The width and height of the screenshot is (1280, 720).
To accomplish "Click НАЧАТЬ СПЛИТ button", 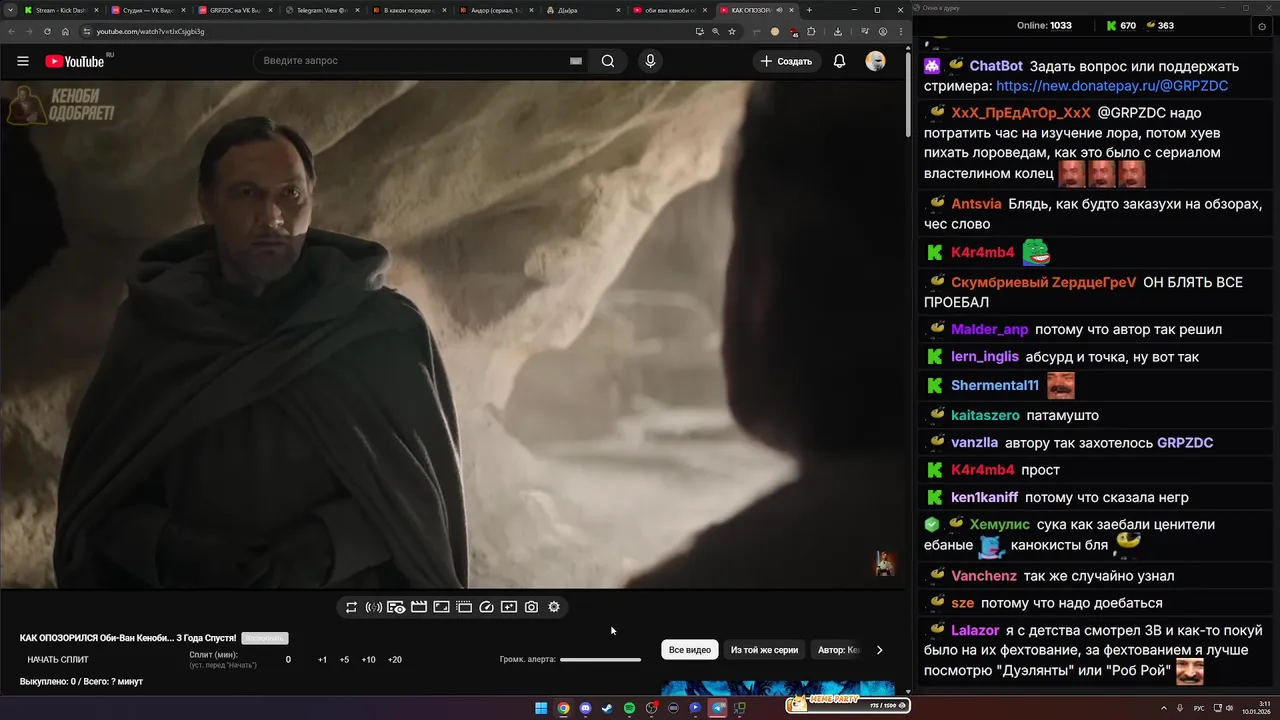I will tap(58, 660).
